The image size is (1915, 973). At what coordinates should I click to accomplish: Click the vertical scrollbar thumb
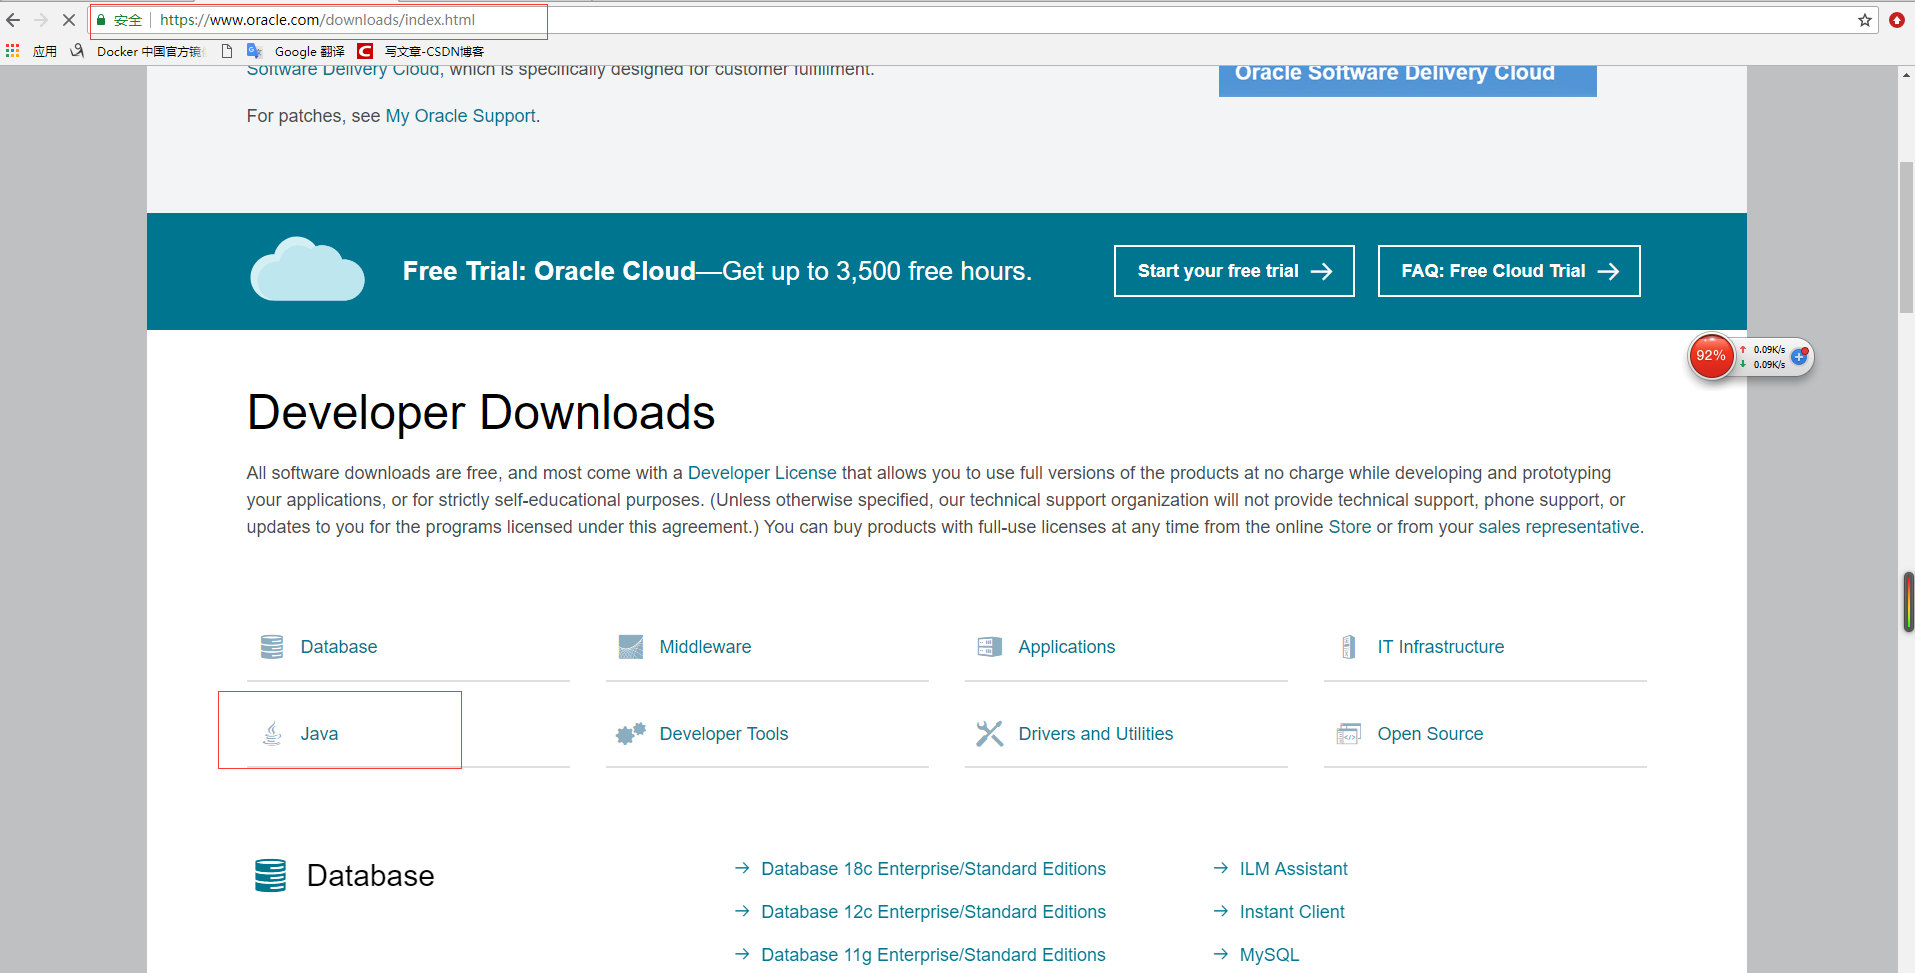(1906, 237)
